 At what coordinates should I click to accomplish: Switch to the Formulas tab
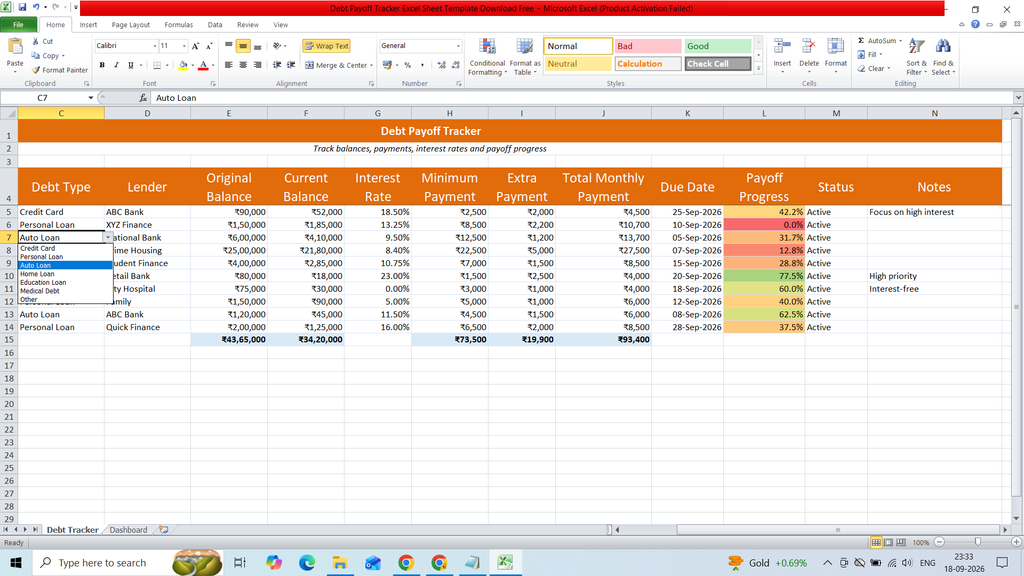click(178, 25)
